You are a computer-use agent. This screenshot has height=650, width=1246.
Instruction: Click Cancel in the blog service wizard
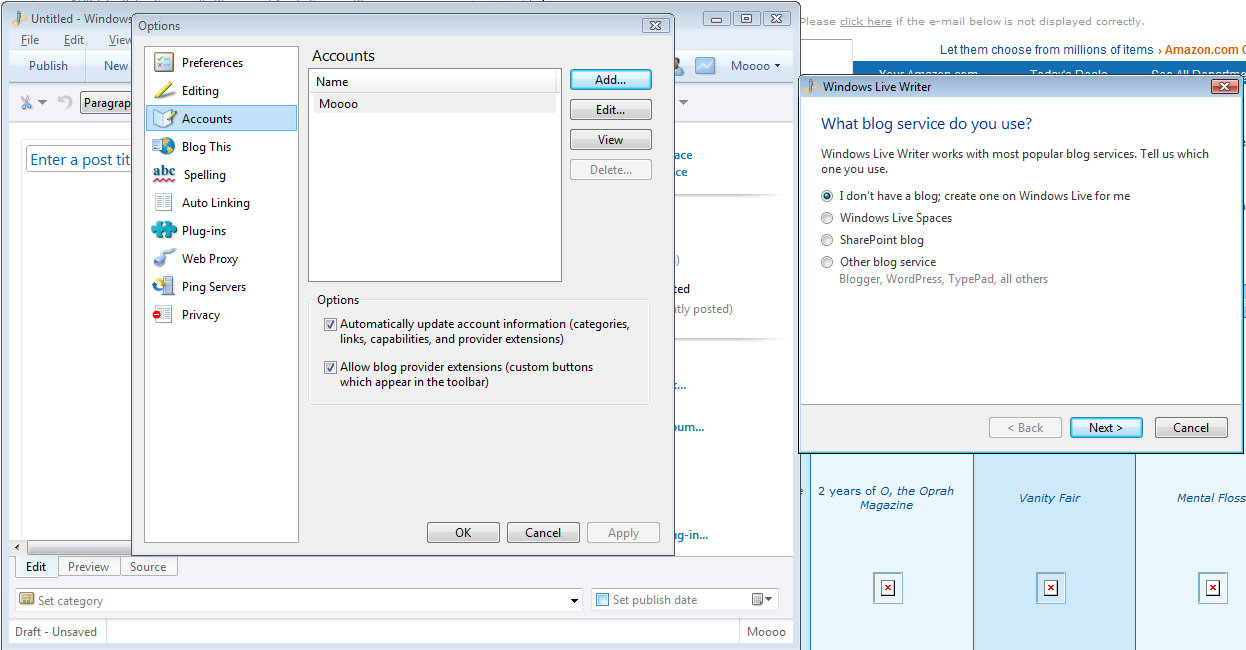[1191, 428]
